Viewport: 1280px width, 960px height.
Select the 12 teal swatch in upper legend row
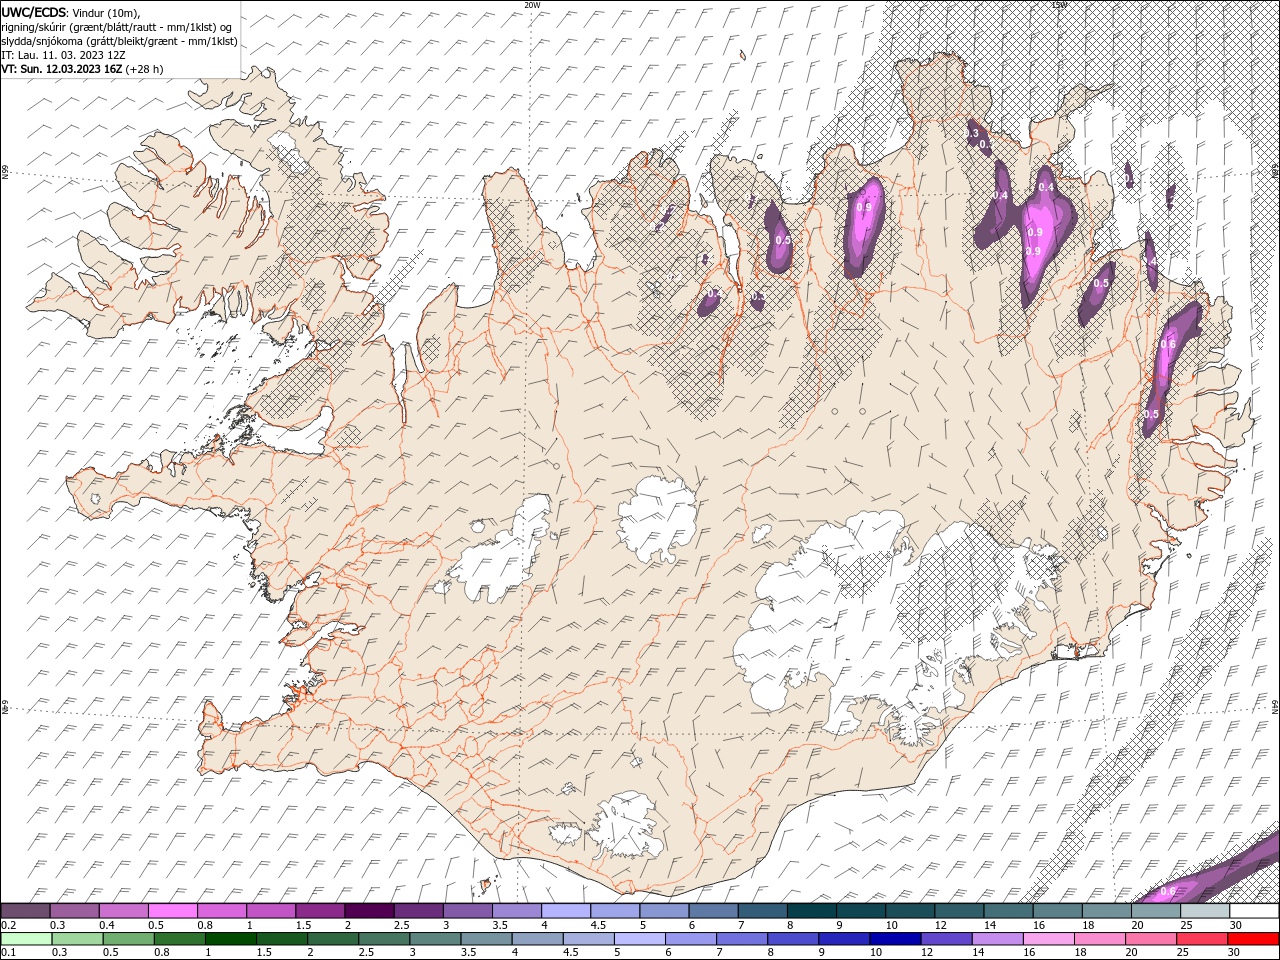(960, 911)
